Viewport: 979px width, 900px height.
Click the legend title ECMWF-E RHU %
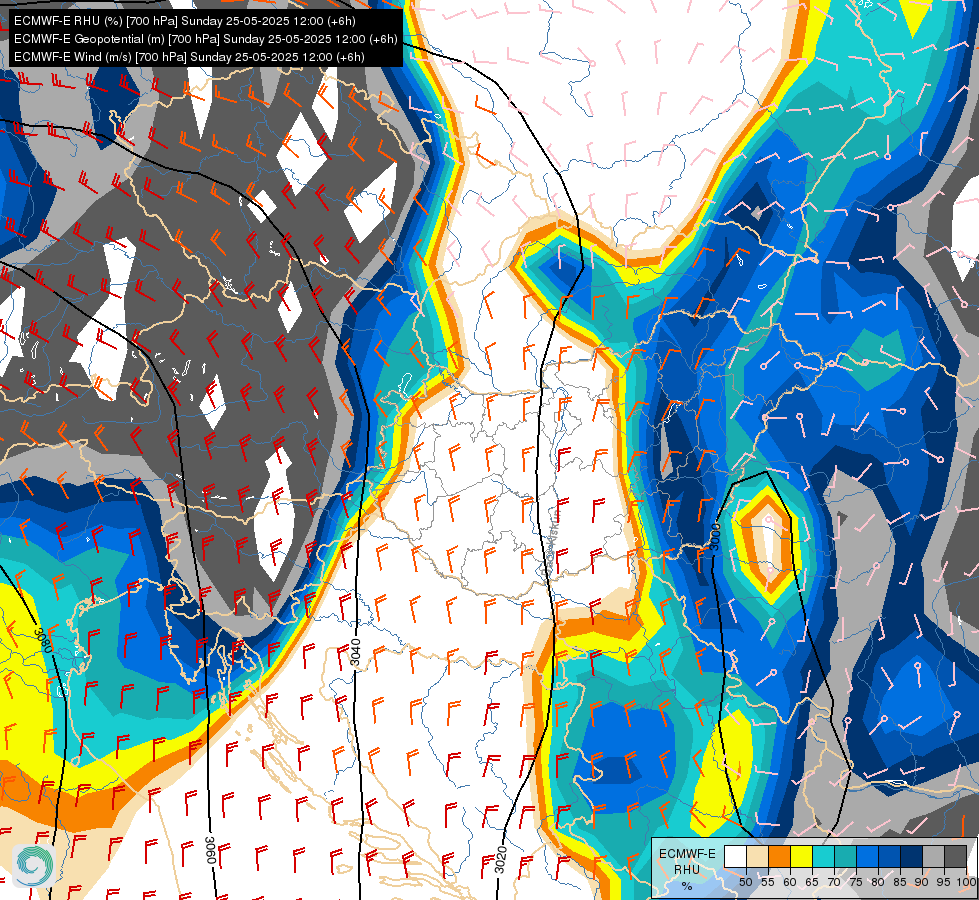(687, 869)
